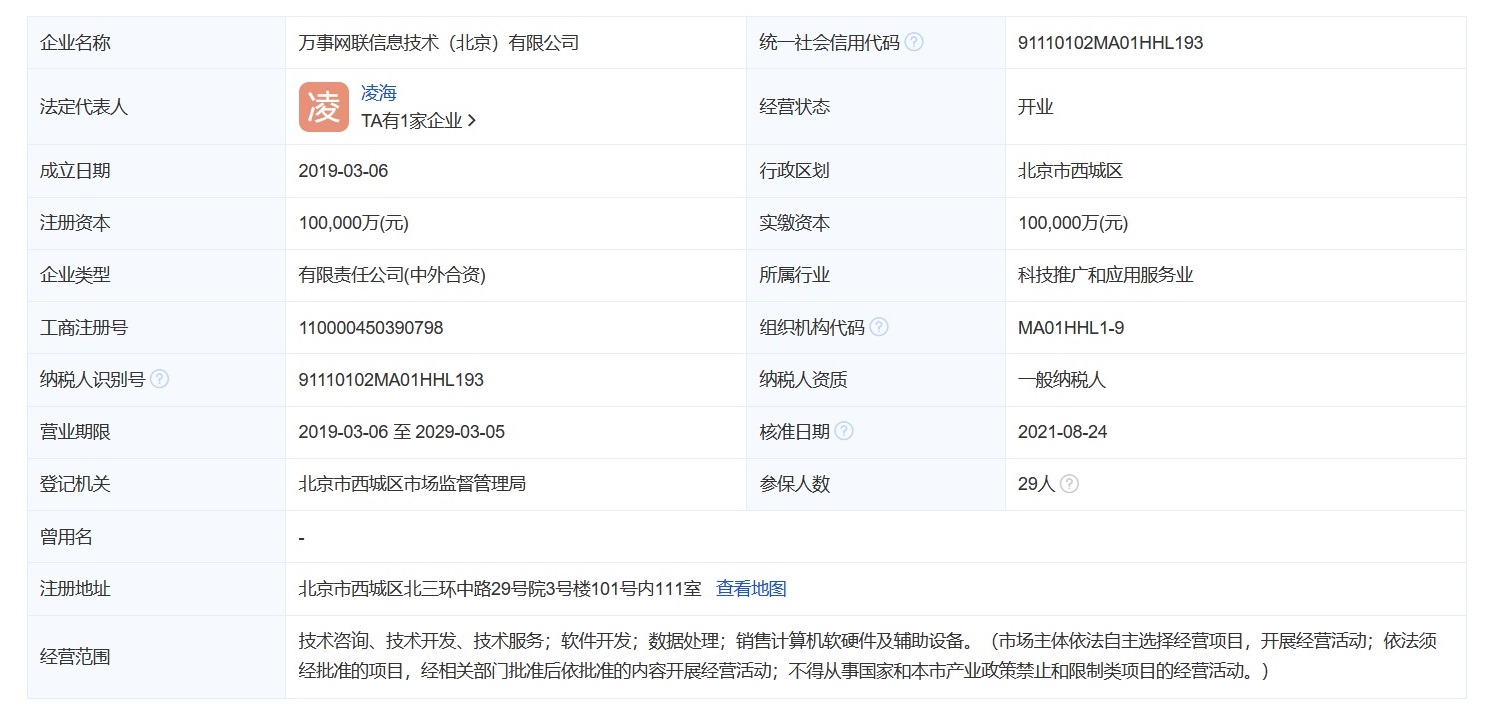
Task: Click business term 2019-03-06 至 2029-03-05
Action: point(401,432)
